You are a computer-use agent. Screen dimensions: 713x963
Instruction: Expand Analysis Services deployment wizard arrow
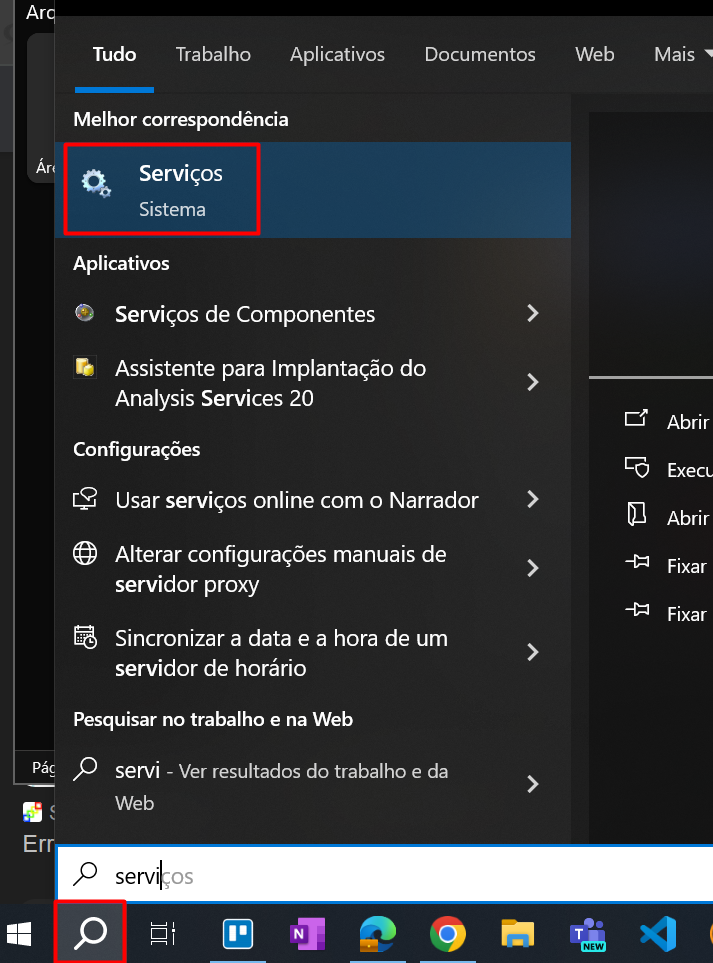click(533, 382)
